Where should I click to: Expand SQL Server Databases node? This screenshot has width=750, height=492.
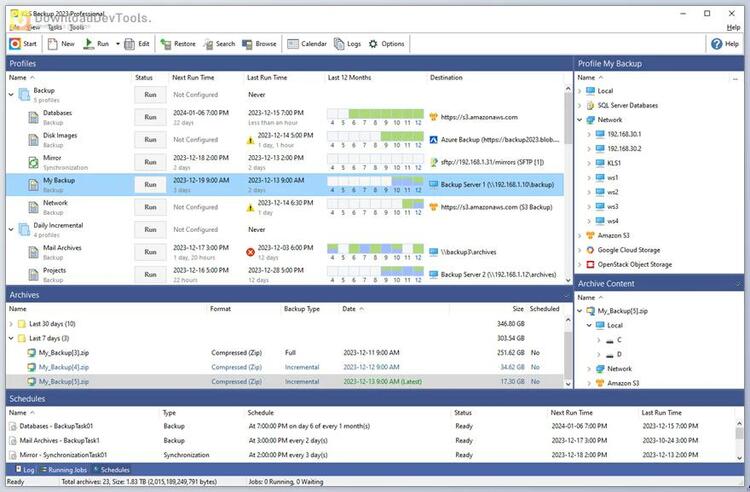click(x=580, y=105)
